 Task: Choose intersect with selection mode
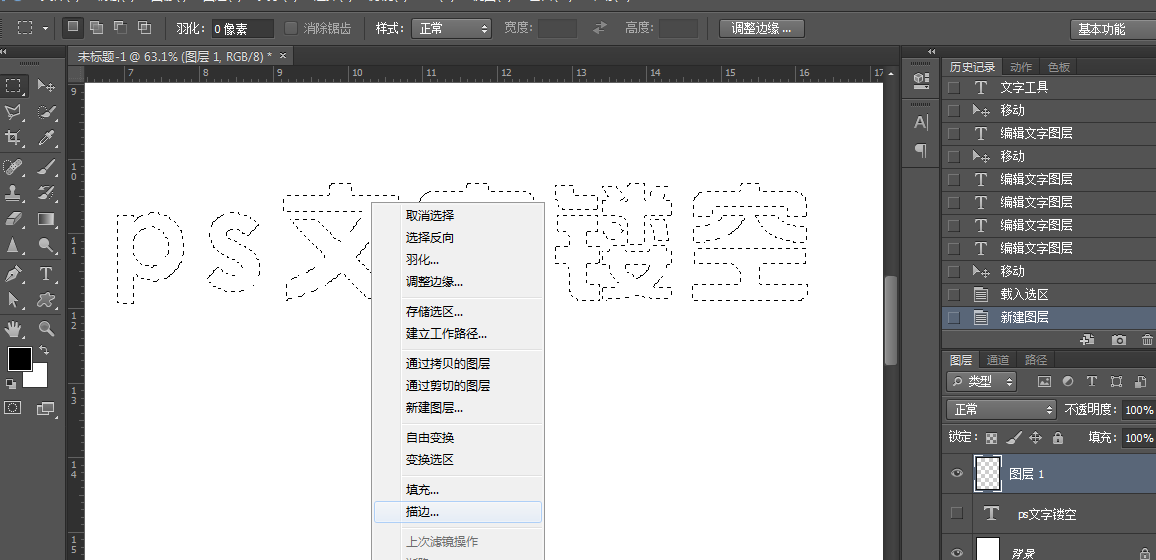point(144,28)
